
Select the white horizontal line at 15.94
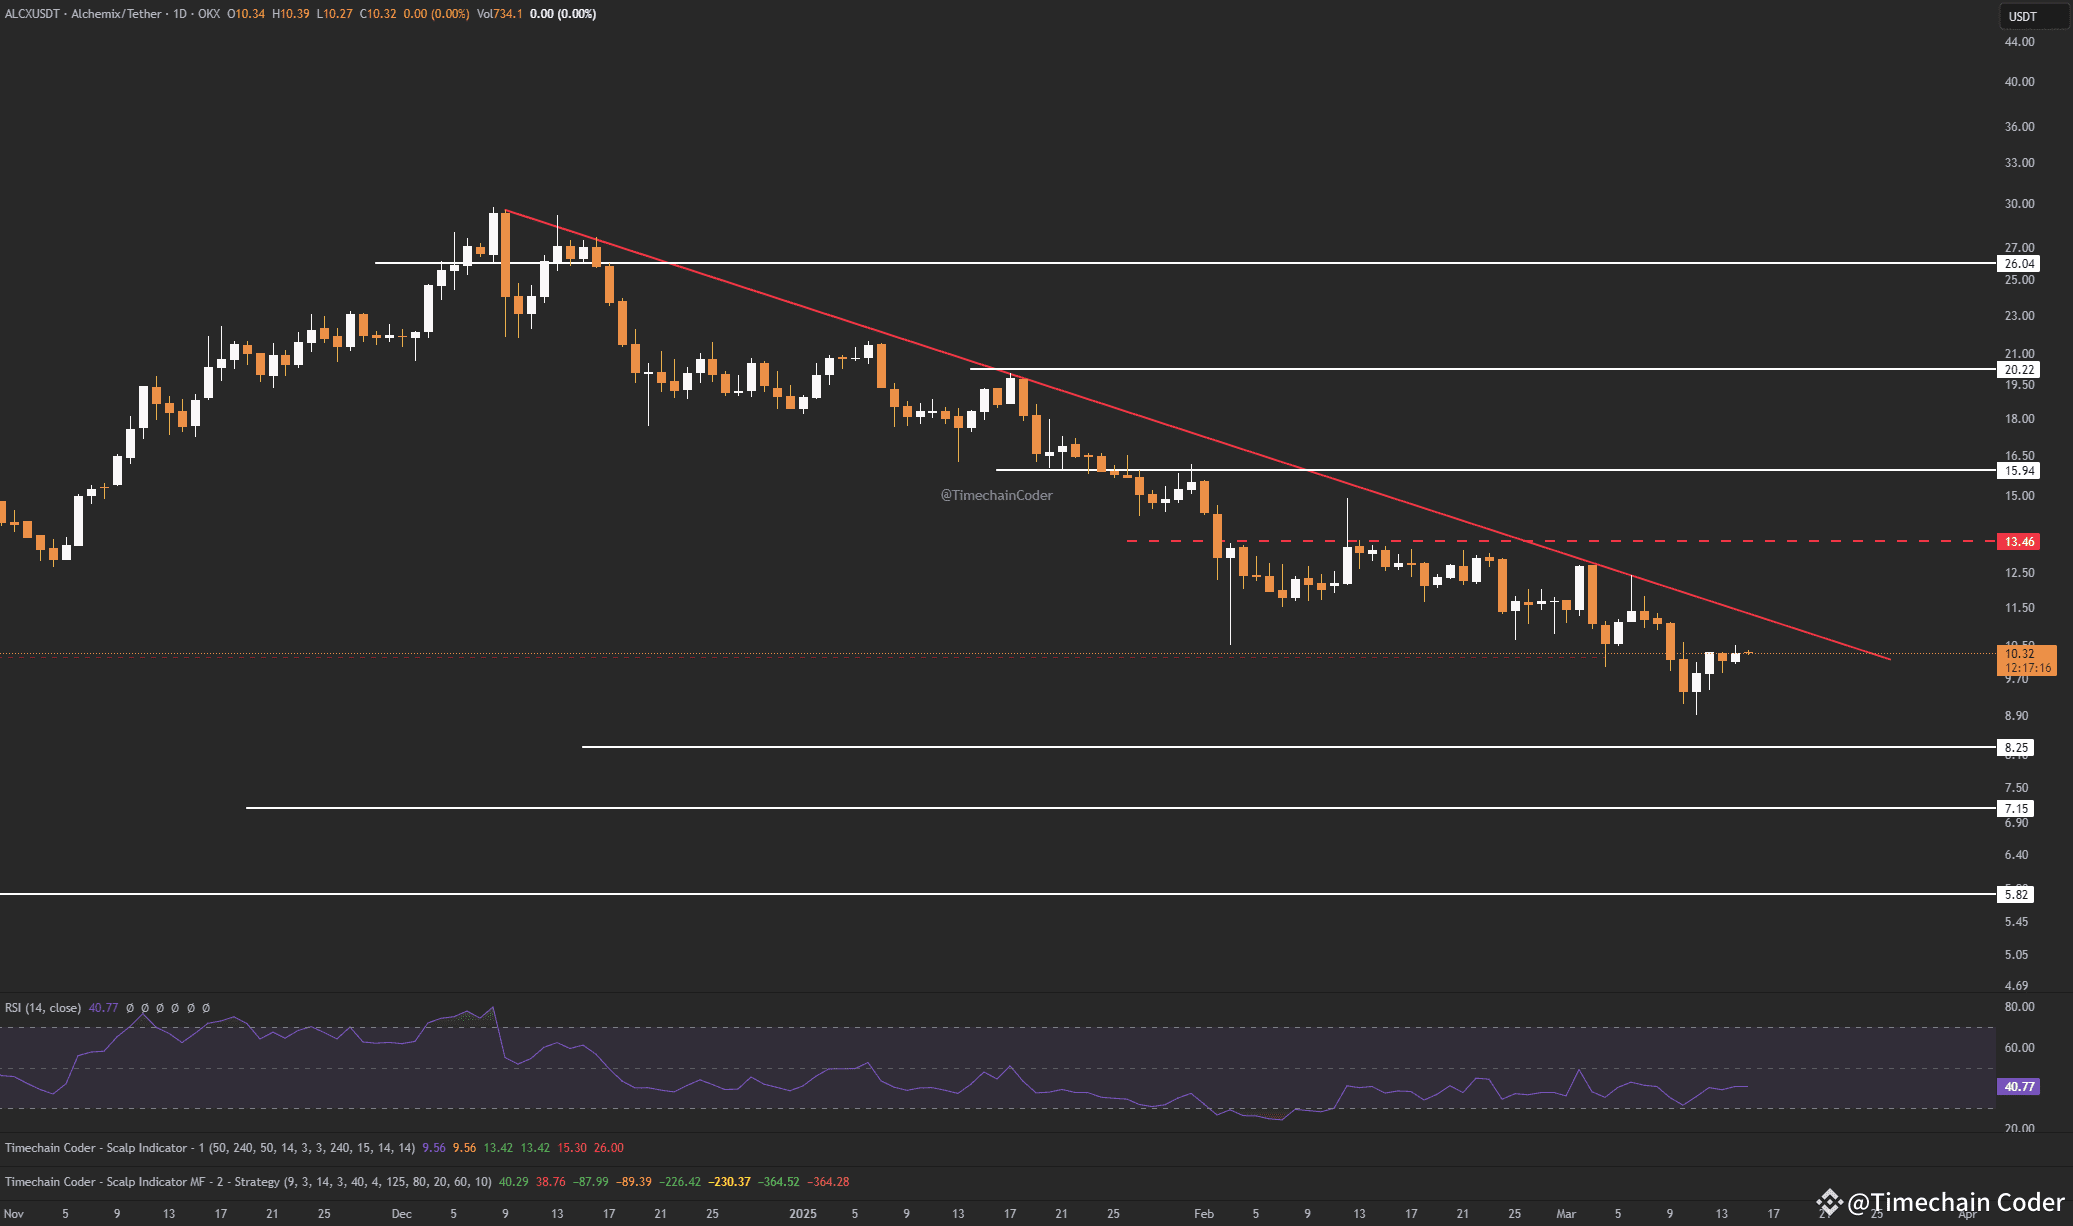pos(1496,470)
